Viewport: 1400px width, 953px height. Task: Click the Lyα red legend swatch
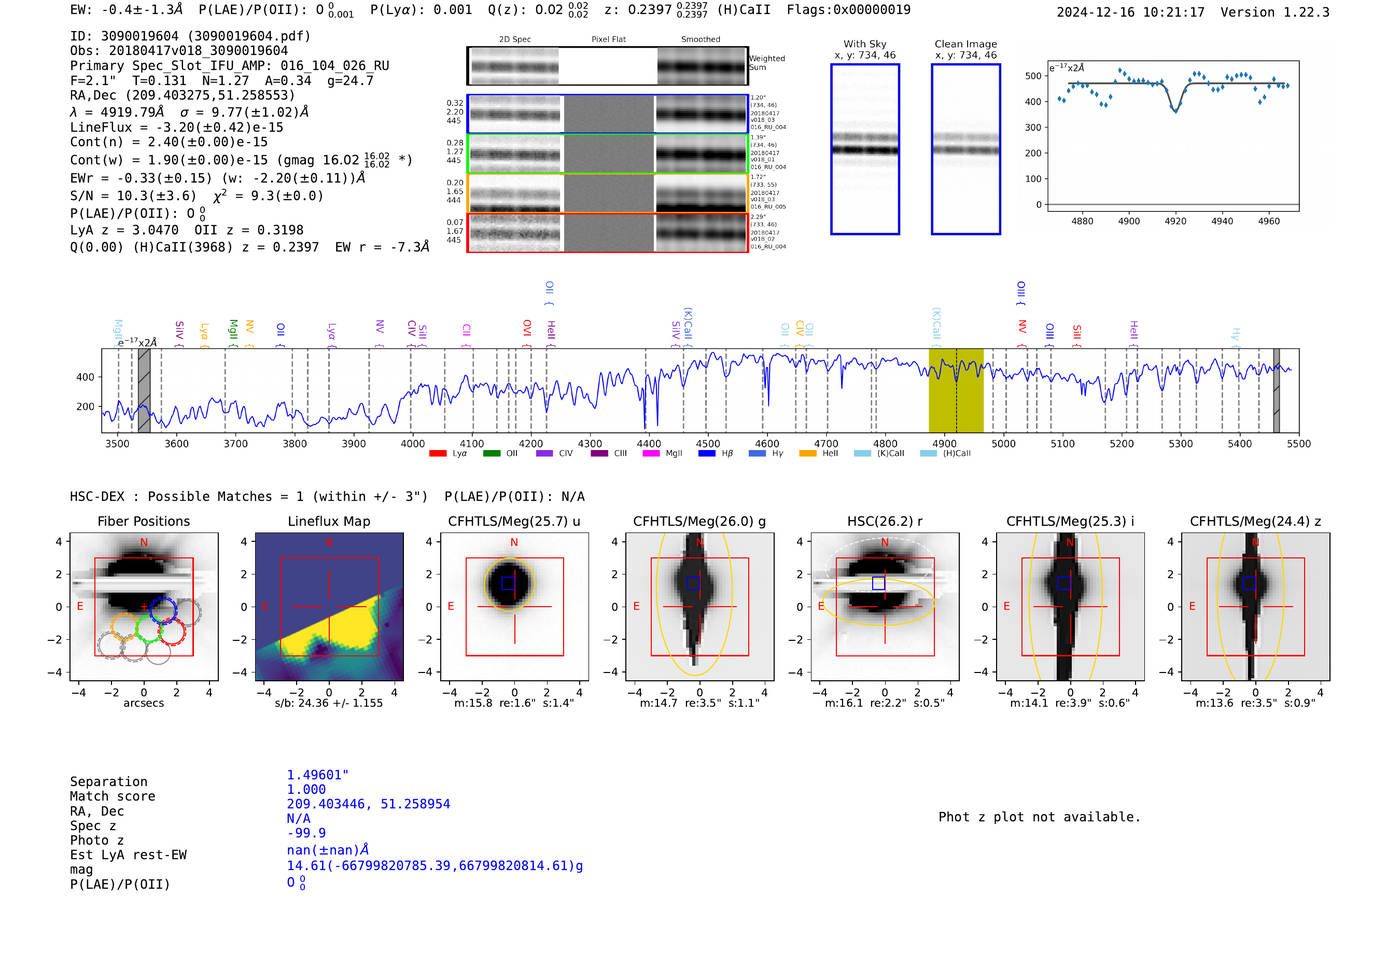coord(437,453)
